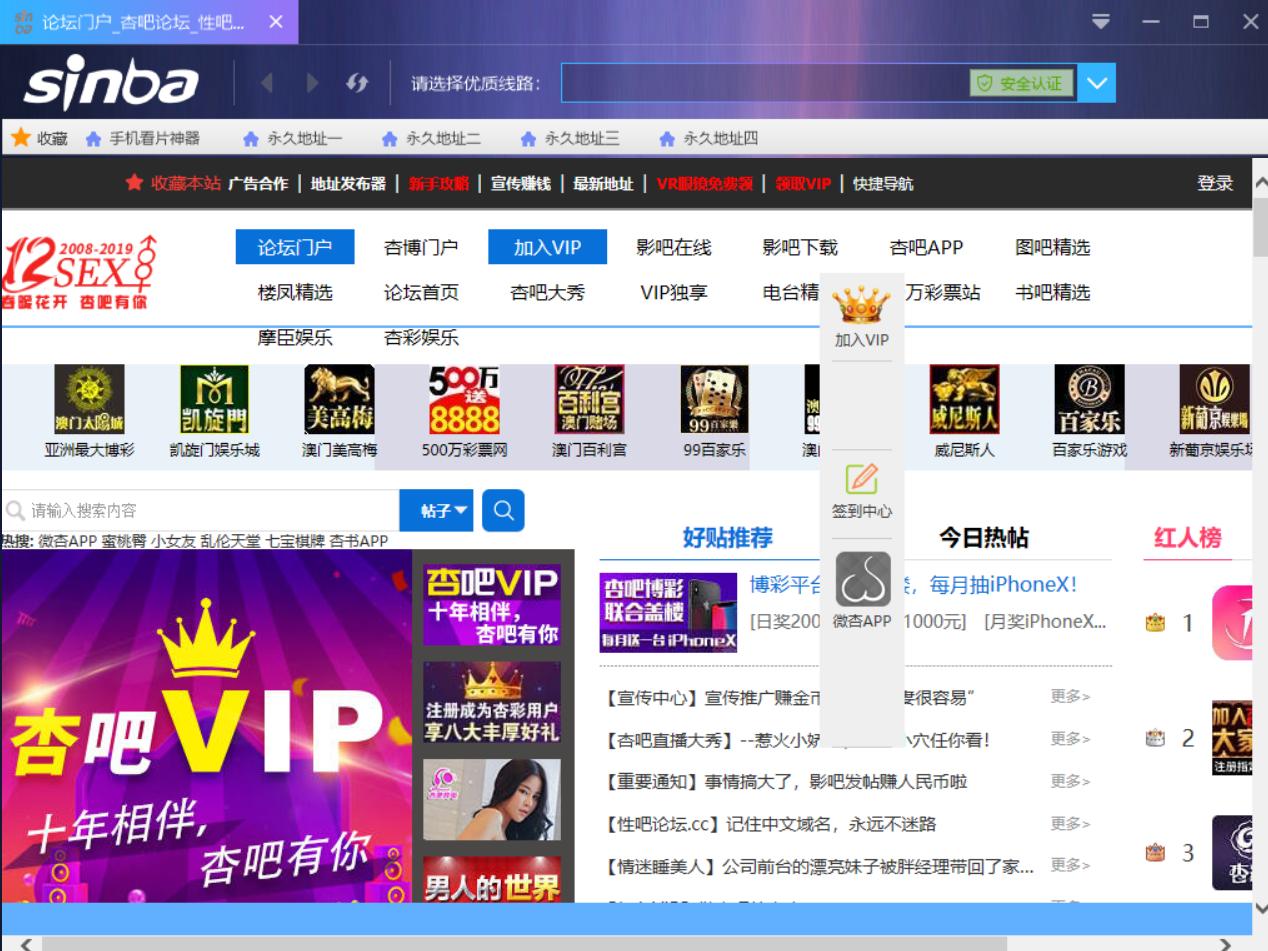The height and width of the screenshot is (951, 1268).
Task: Click the 新葡京娱乐场 ad icon
Action: click(1214, 399)
